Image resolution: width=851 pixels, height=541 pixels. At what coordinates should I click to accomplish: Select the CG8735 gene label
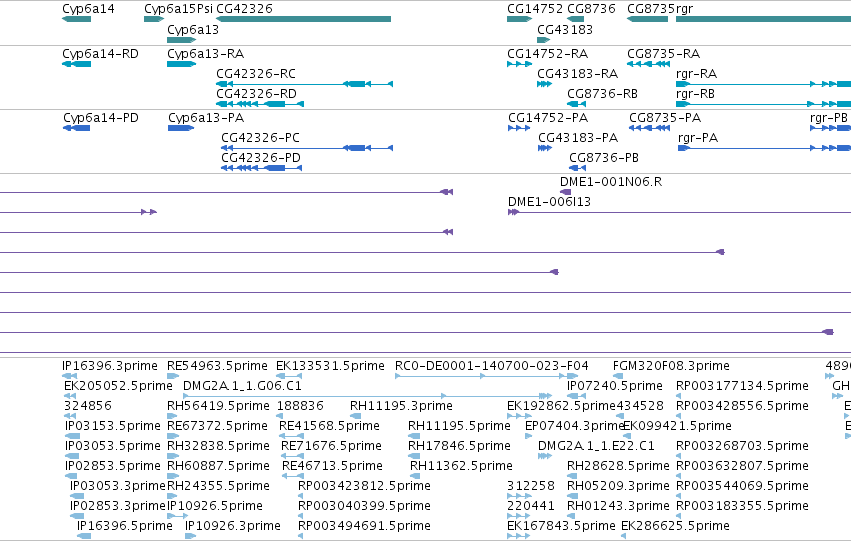click(x=651, y=9)
